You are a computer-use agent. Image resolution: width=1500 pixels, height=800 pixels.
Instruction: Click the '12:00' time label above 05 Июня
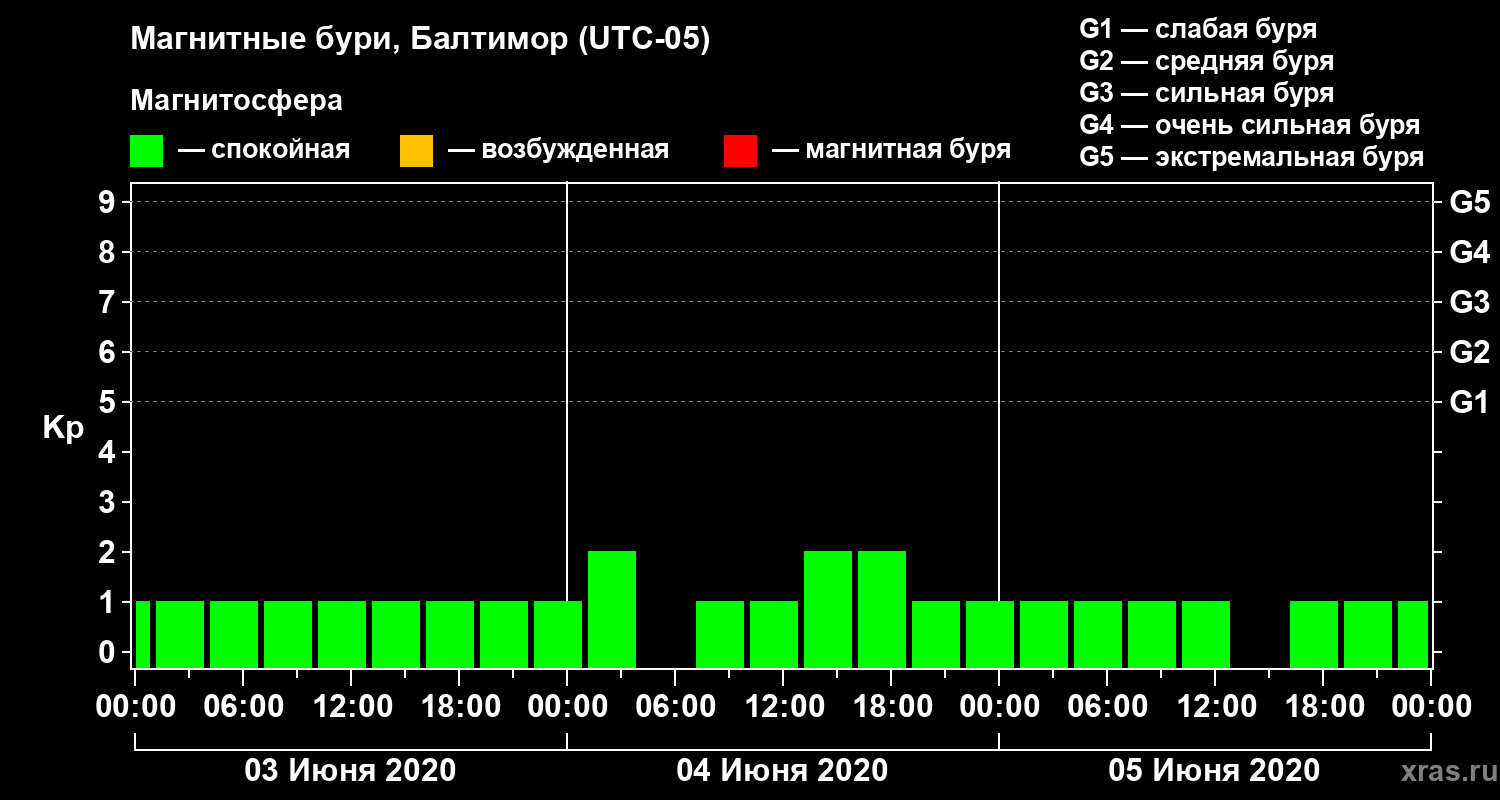1215,706
